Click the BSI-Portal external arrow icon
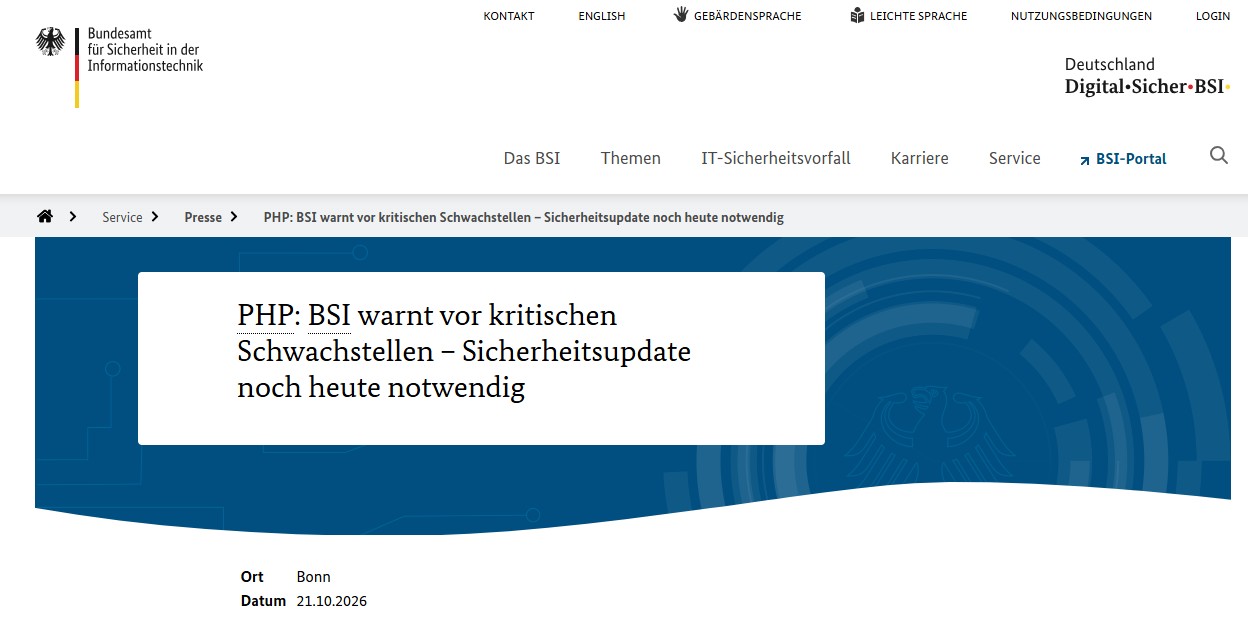 coord(1084,160)
